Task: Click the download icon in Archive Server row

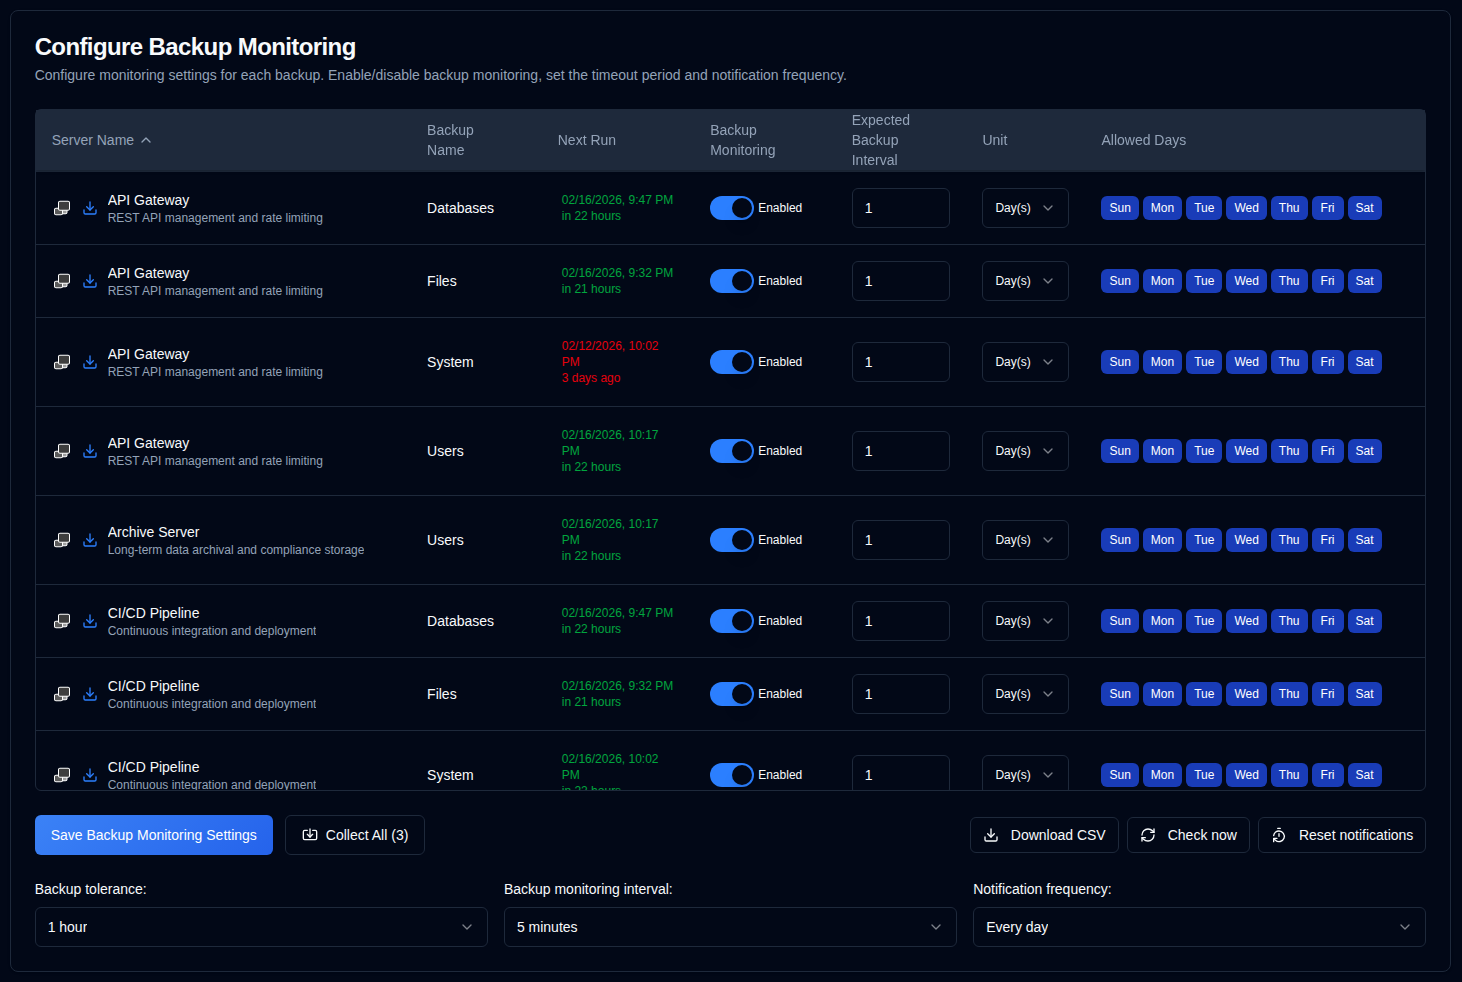Action: point(90,540)
